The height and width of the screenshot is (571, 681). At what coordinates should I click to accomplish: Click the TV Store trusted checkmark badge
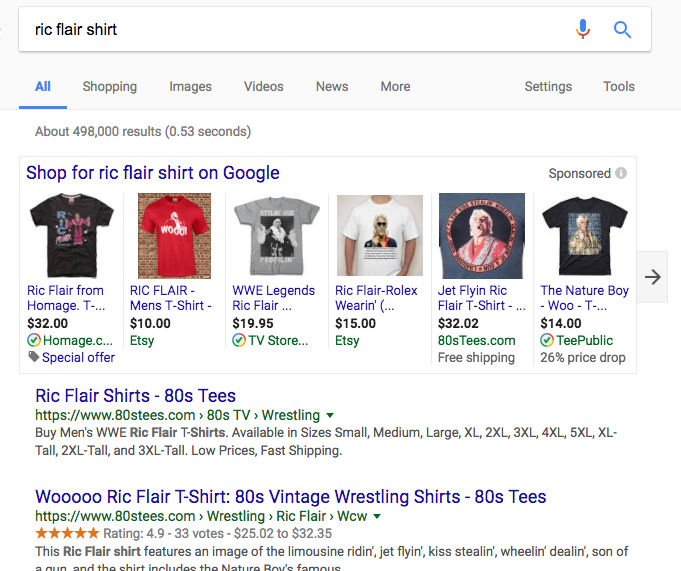[x=239, y=340]
